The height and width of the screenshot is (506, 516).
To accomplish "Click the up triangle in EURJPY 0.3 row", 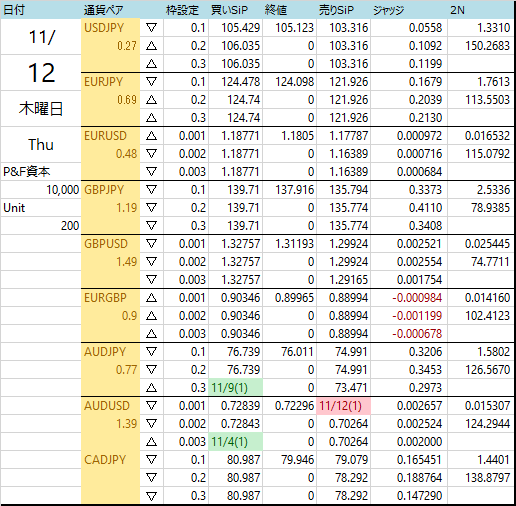I will (x=151, y=118).
